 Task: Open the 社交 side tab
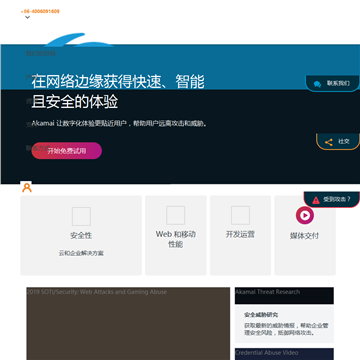(338, 142)
